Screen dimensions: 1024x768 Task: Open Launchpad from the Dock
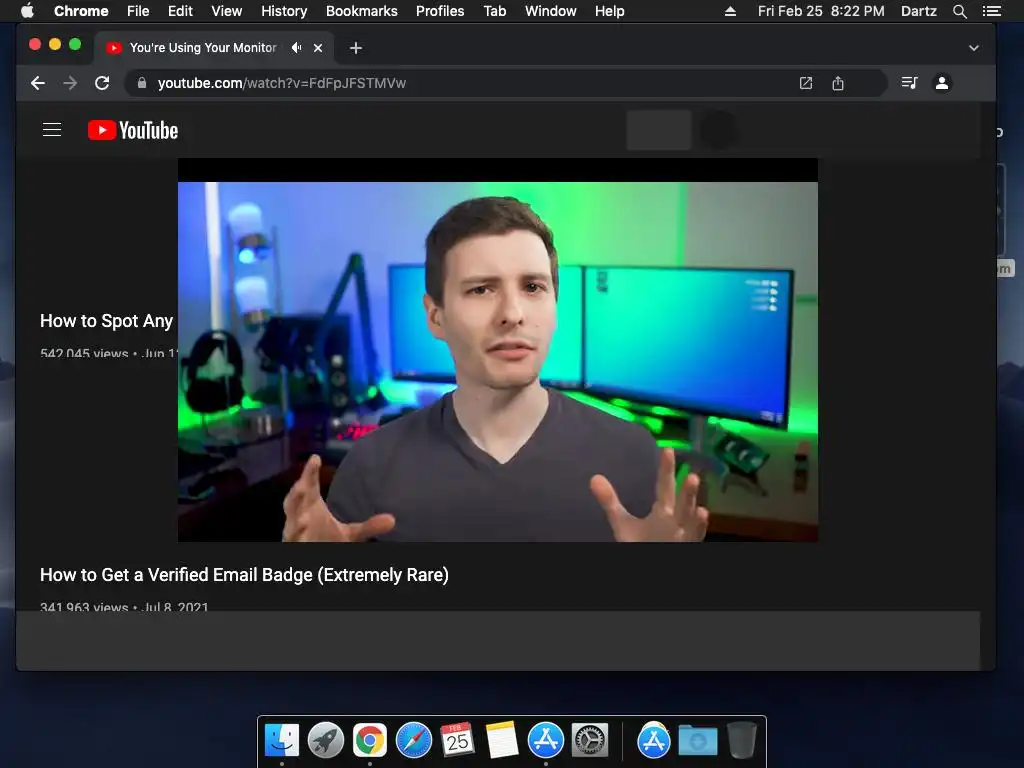pos(325,740)
